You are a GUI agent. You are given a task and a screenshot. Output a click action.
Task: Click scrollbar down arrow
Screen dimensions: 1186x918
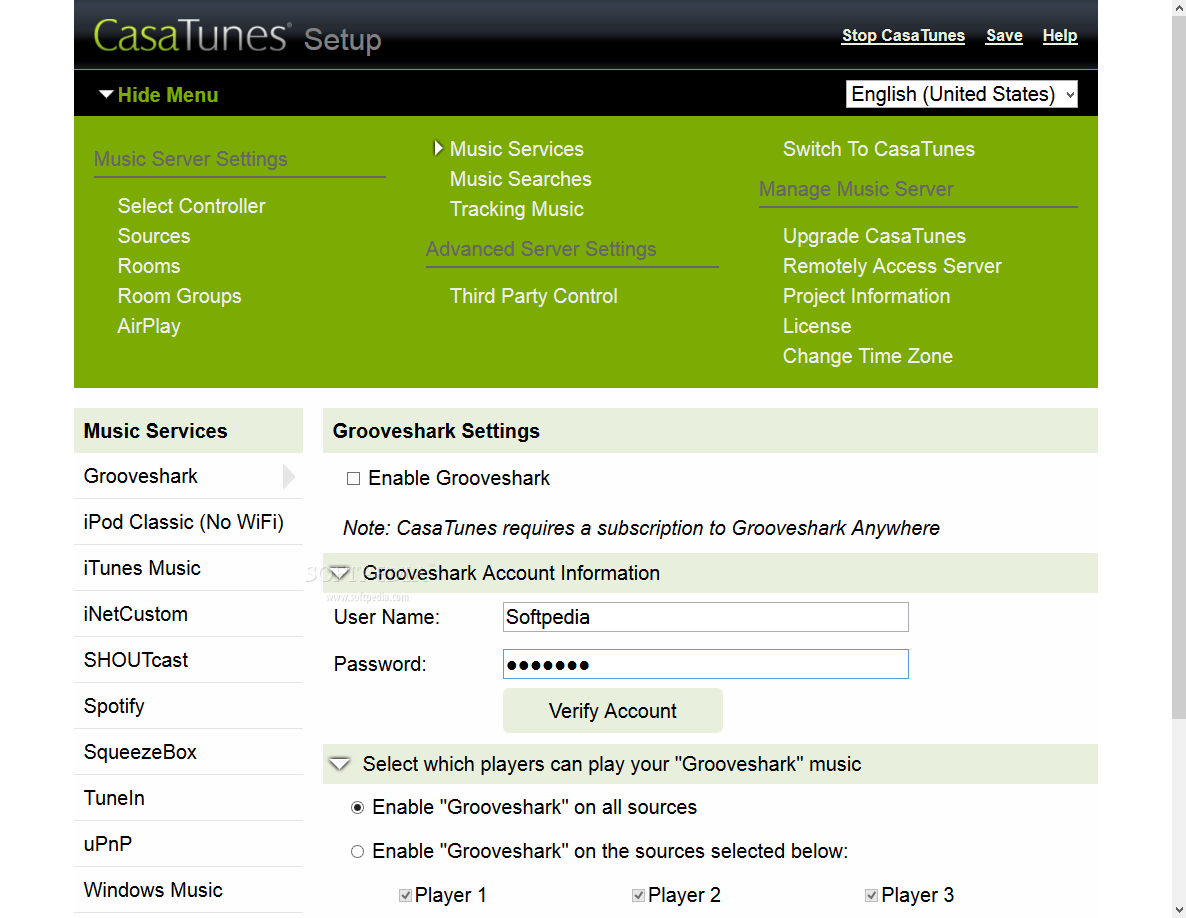pyautogui.click(x=1178, y=910)
